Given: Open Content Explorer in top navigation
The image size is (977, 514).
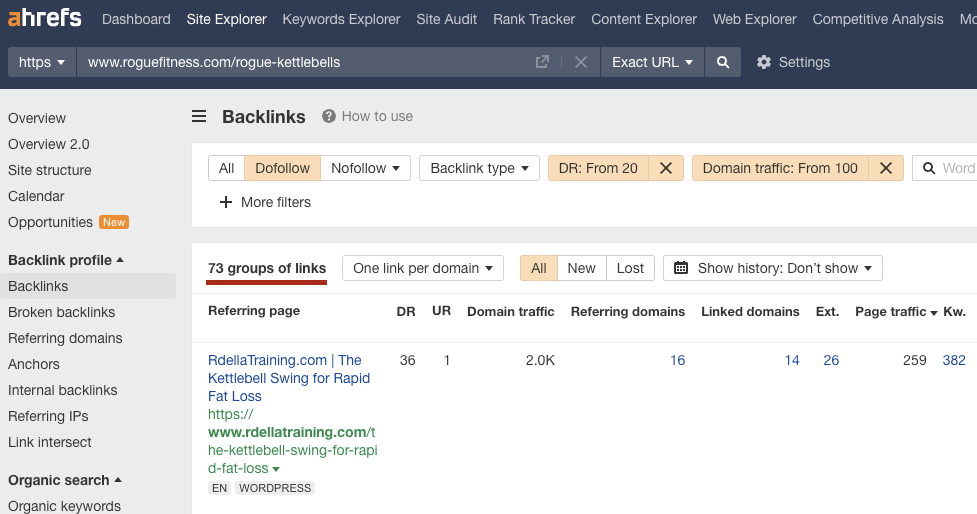Looking at the screenshot, I should pyautogui.click(x=644, y=19).
